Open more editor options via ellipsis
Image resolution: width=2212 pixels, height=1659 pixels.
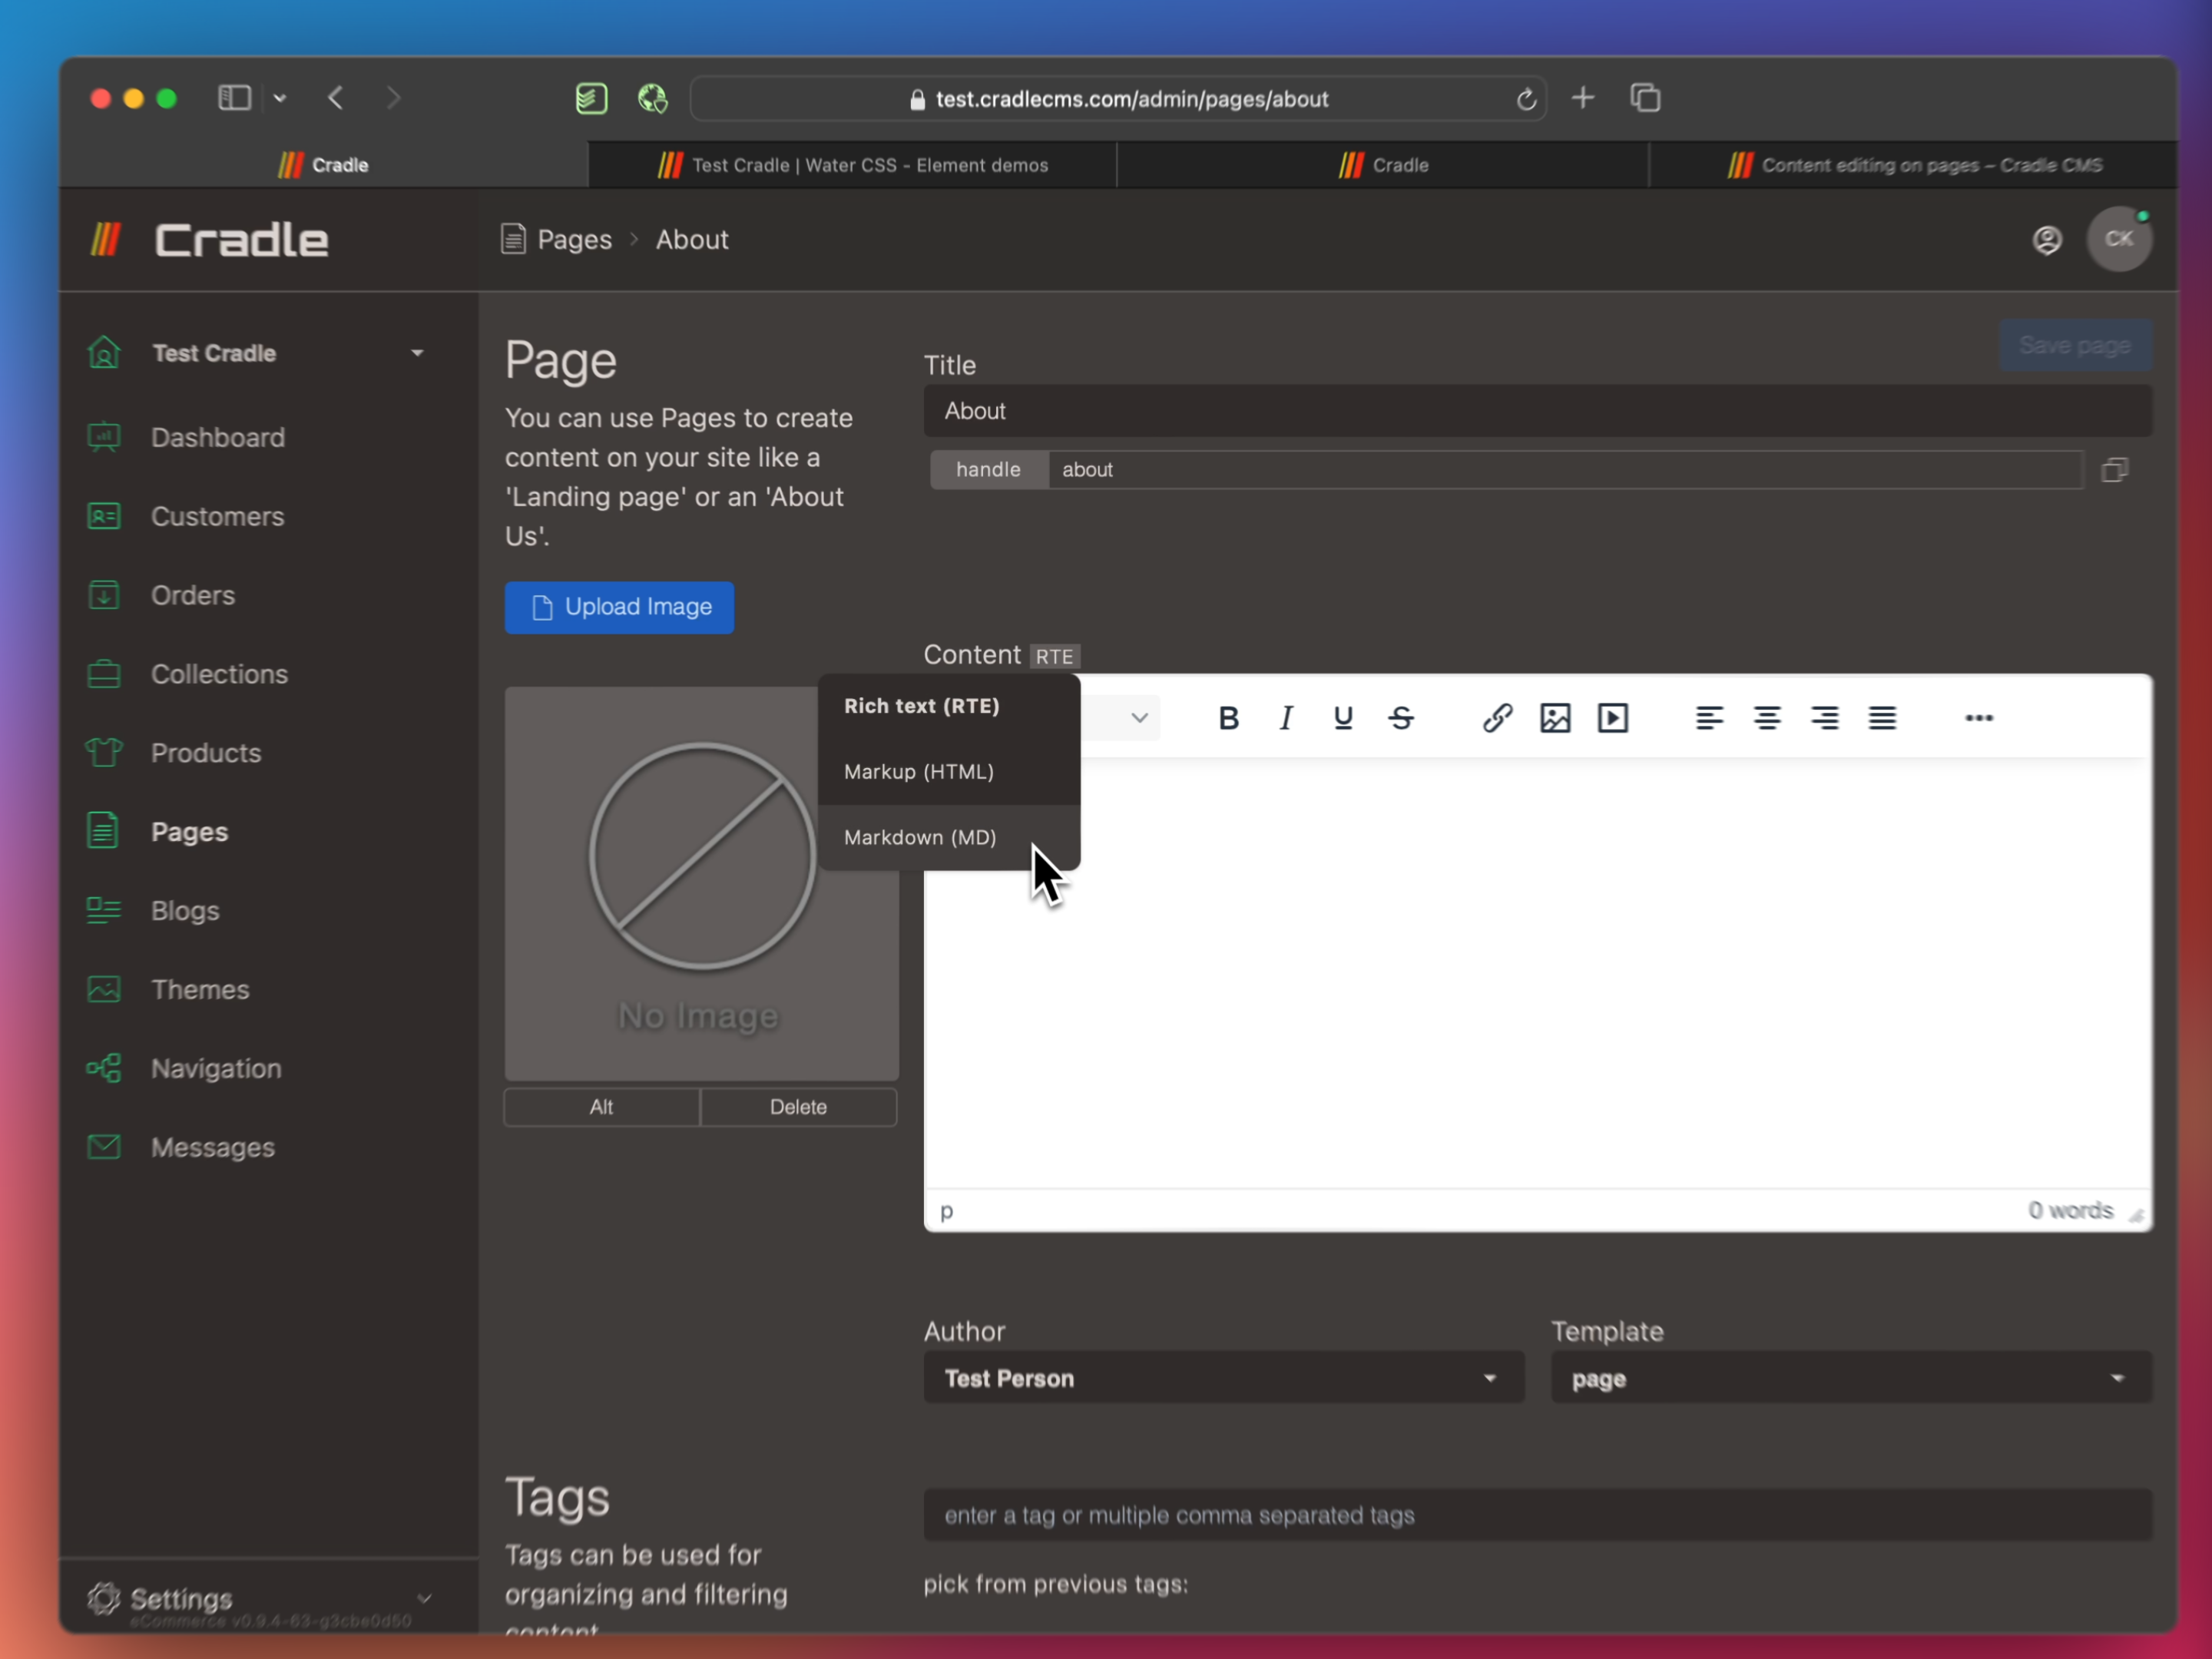[x=1979, y=718]
